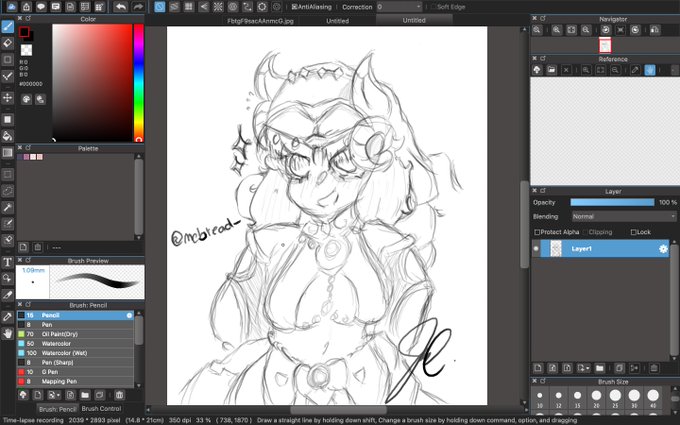
Task: Open the Blending mode dropdown
Action: point(623,216)
